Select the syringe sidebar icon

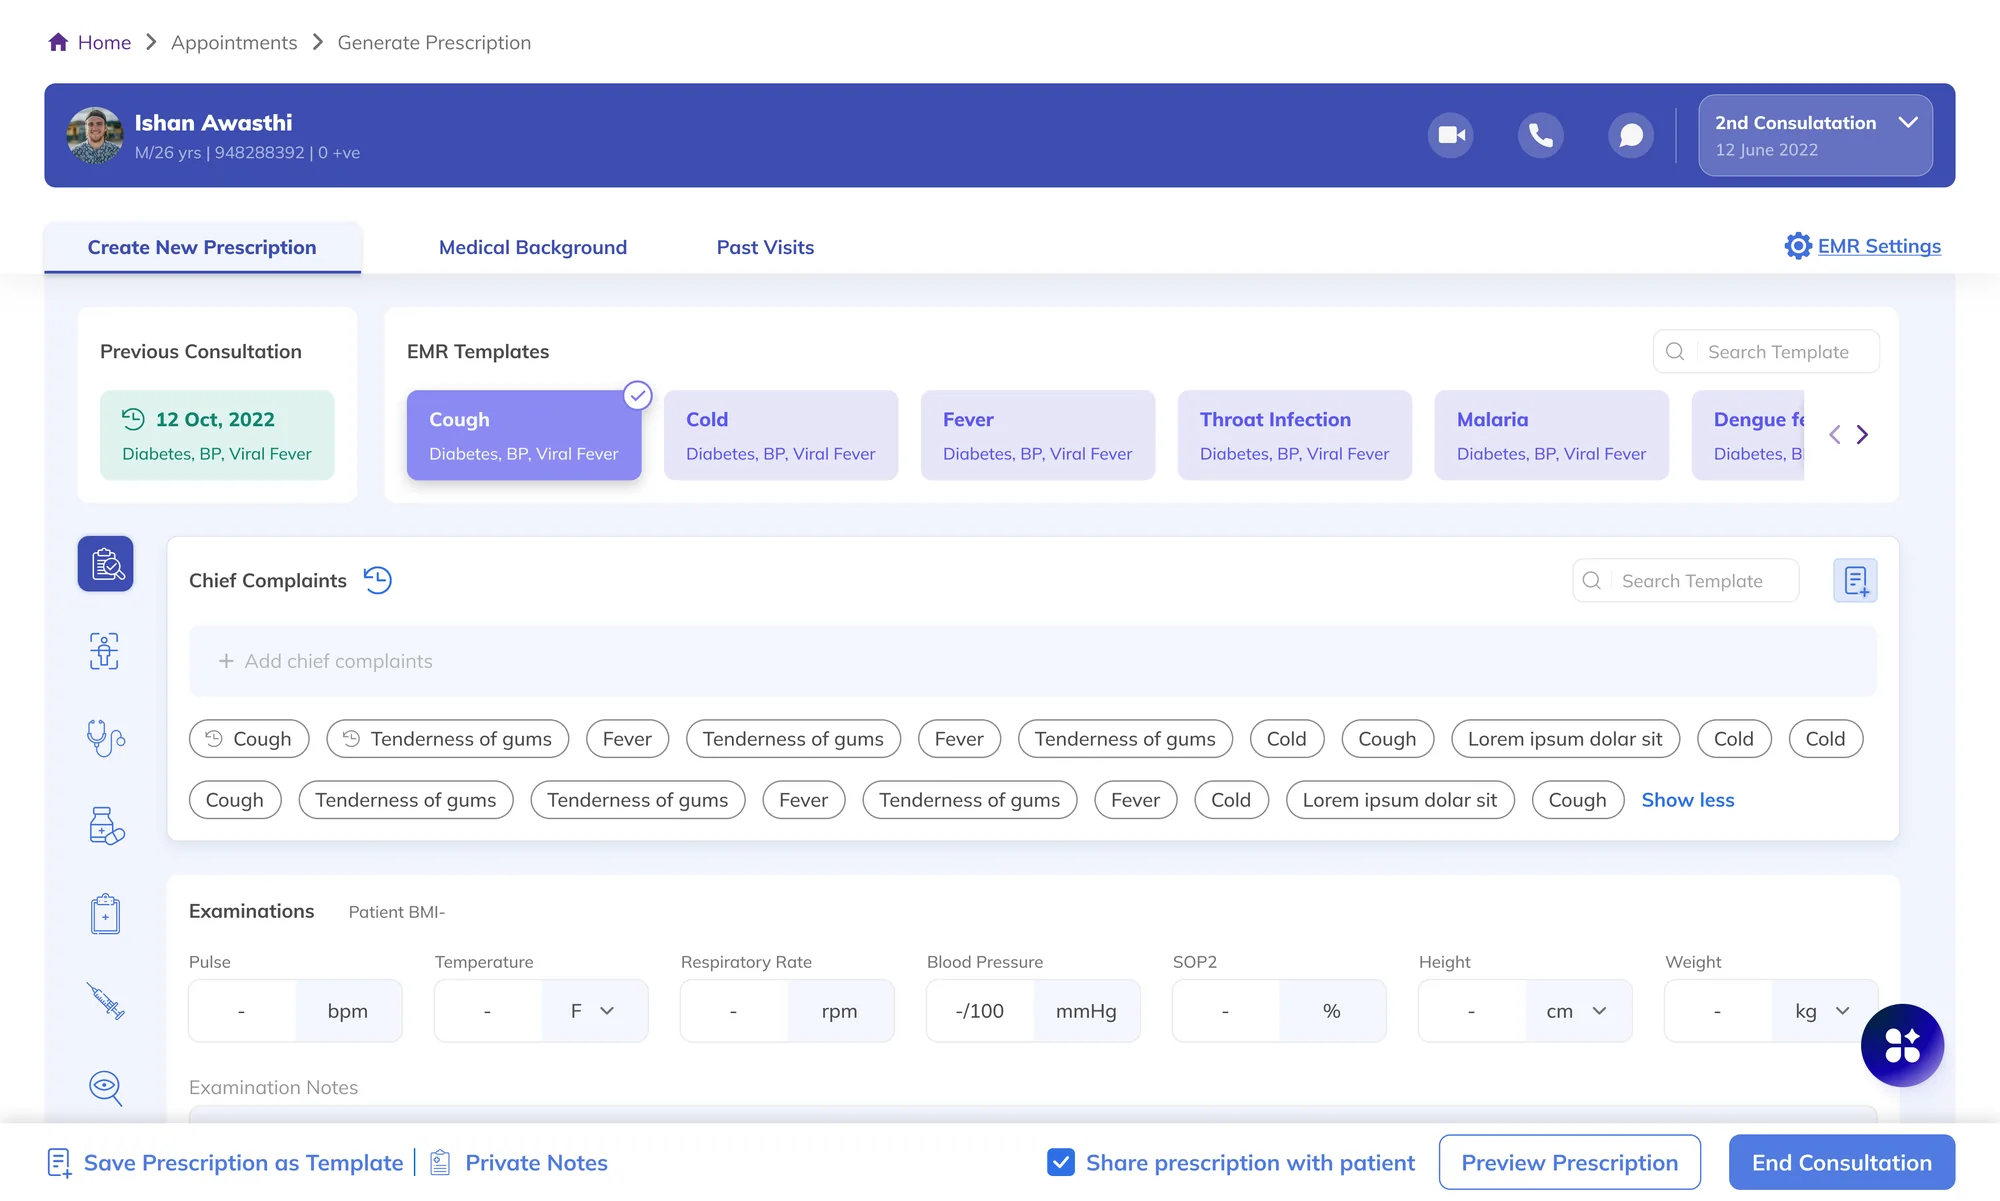106,1000
